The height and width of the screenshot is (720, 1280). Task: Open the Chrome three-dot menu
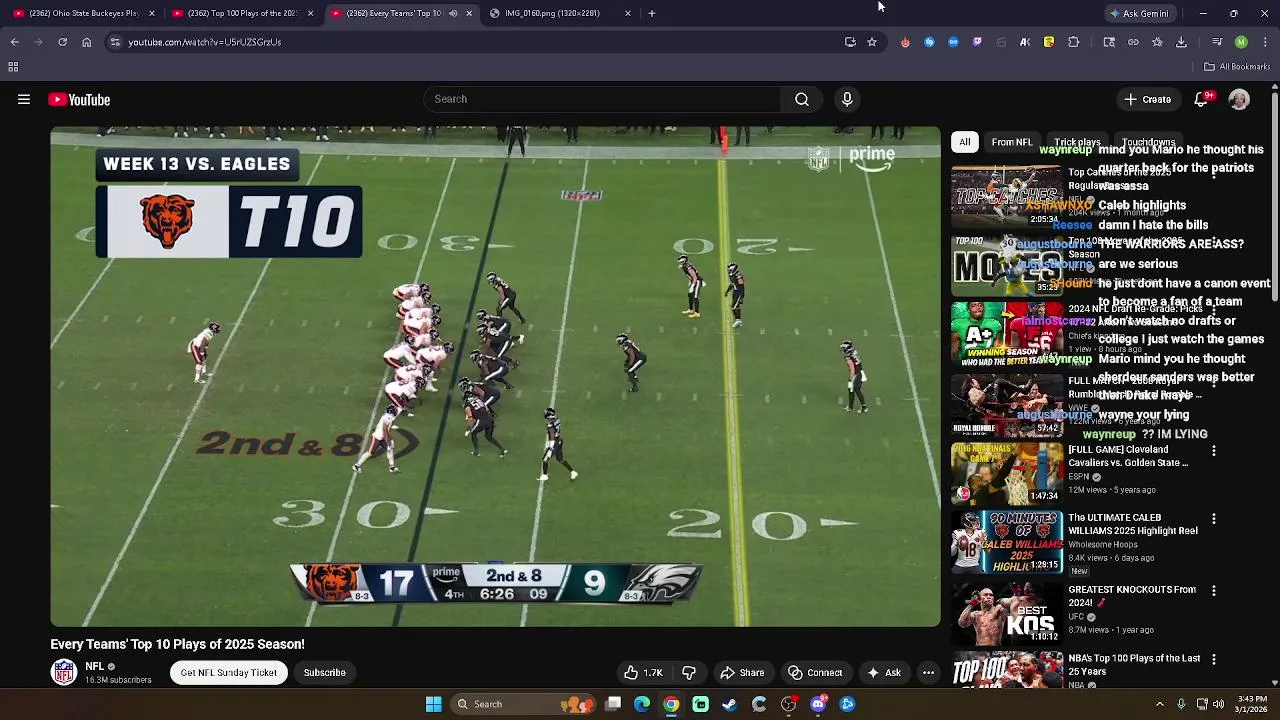coord(1265,42)
